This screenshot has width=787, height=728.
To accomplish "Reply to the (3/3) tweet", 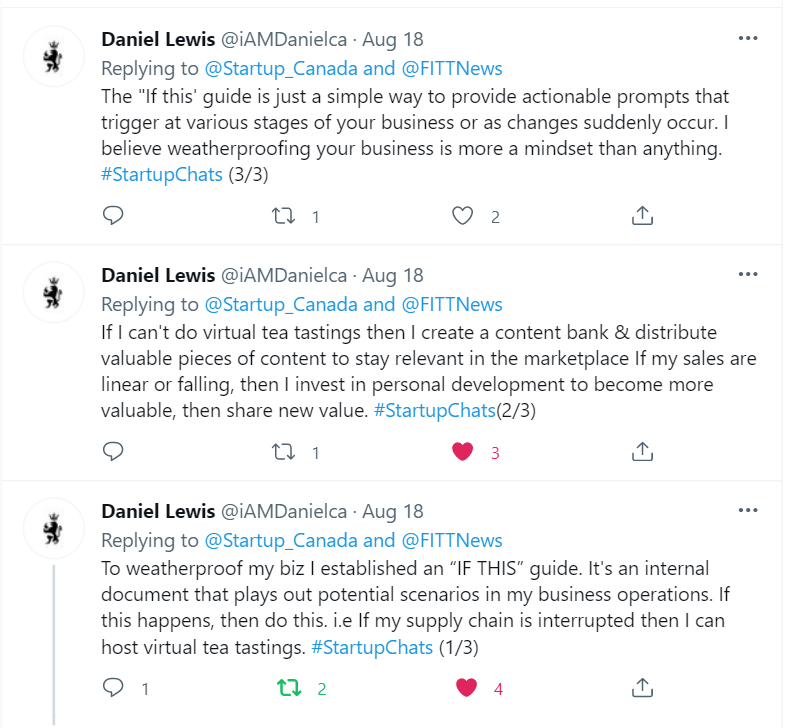I will pyautogui.click(x=114, y=216).
